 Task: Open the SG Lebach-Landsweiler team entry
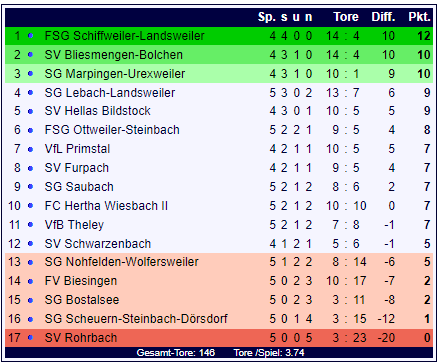pos(110,93)
